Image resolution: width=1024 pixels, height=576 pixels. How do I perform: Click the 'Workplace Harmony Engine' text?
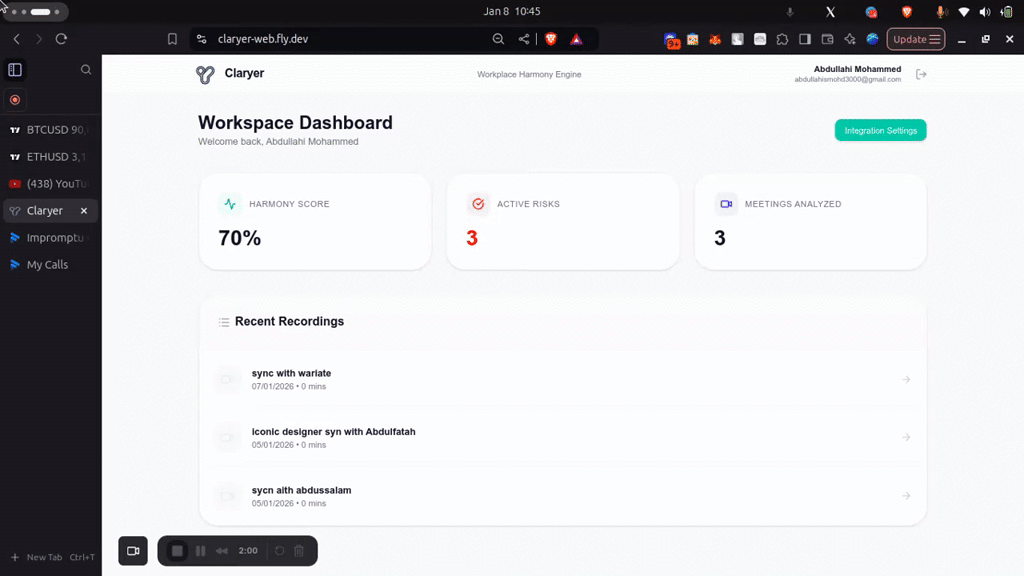pyautogui.click(x=529, y=74)
